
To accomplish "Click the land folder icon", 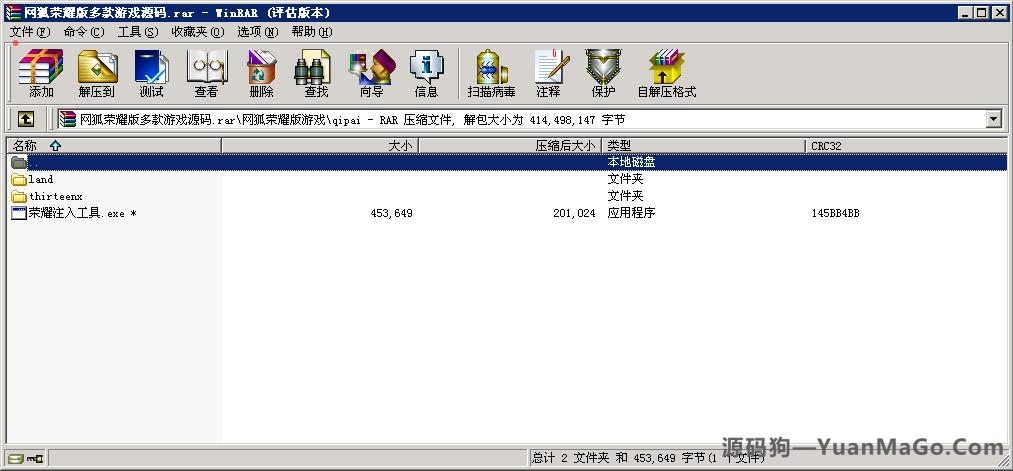I will (x=19, y=180).
